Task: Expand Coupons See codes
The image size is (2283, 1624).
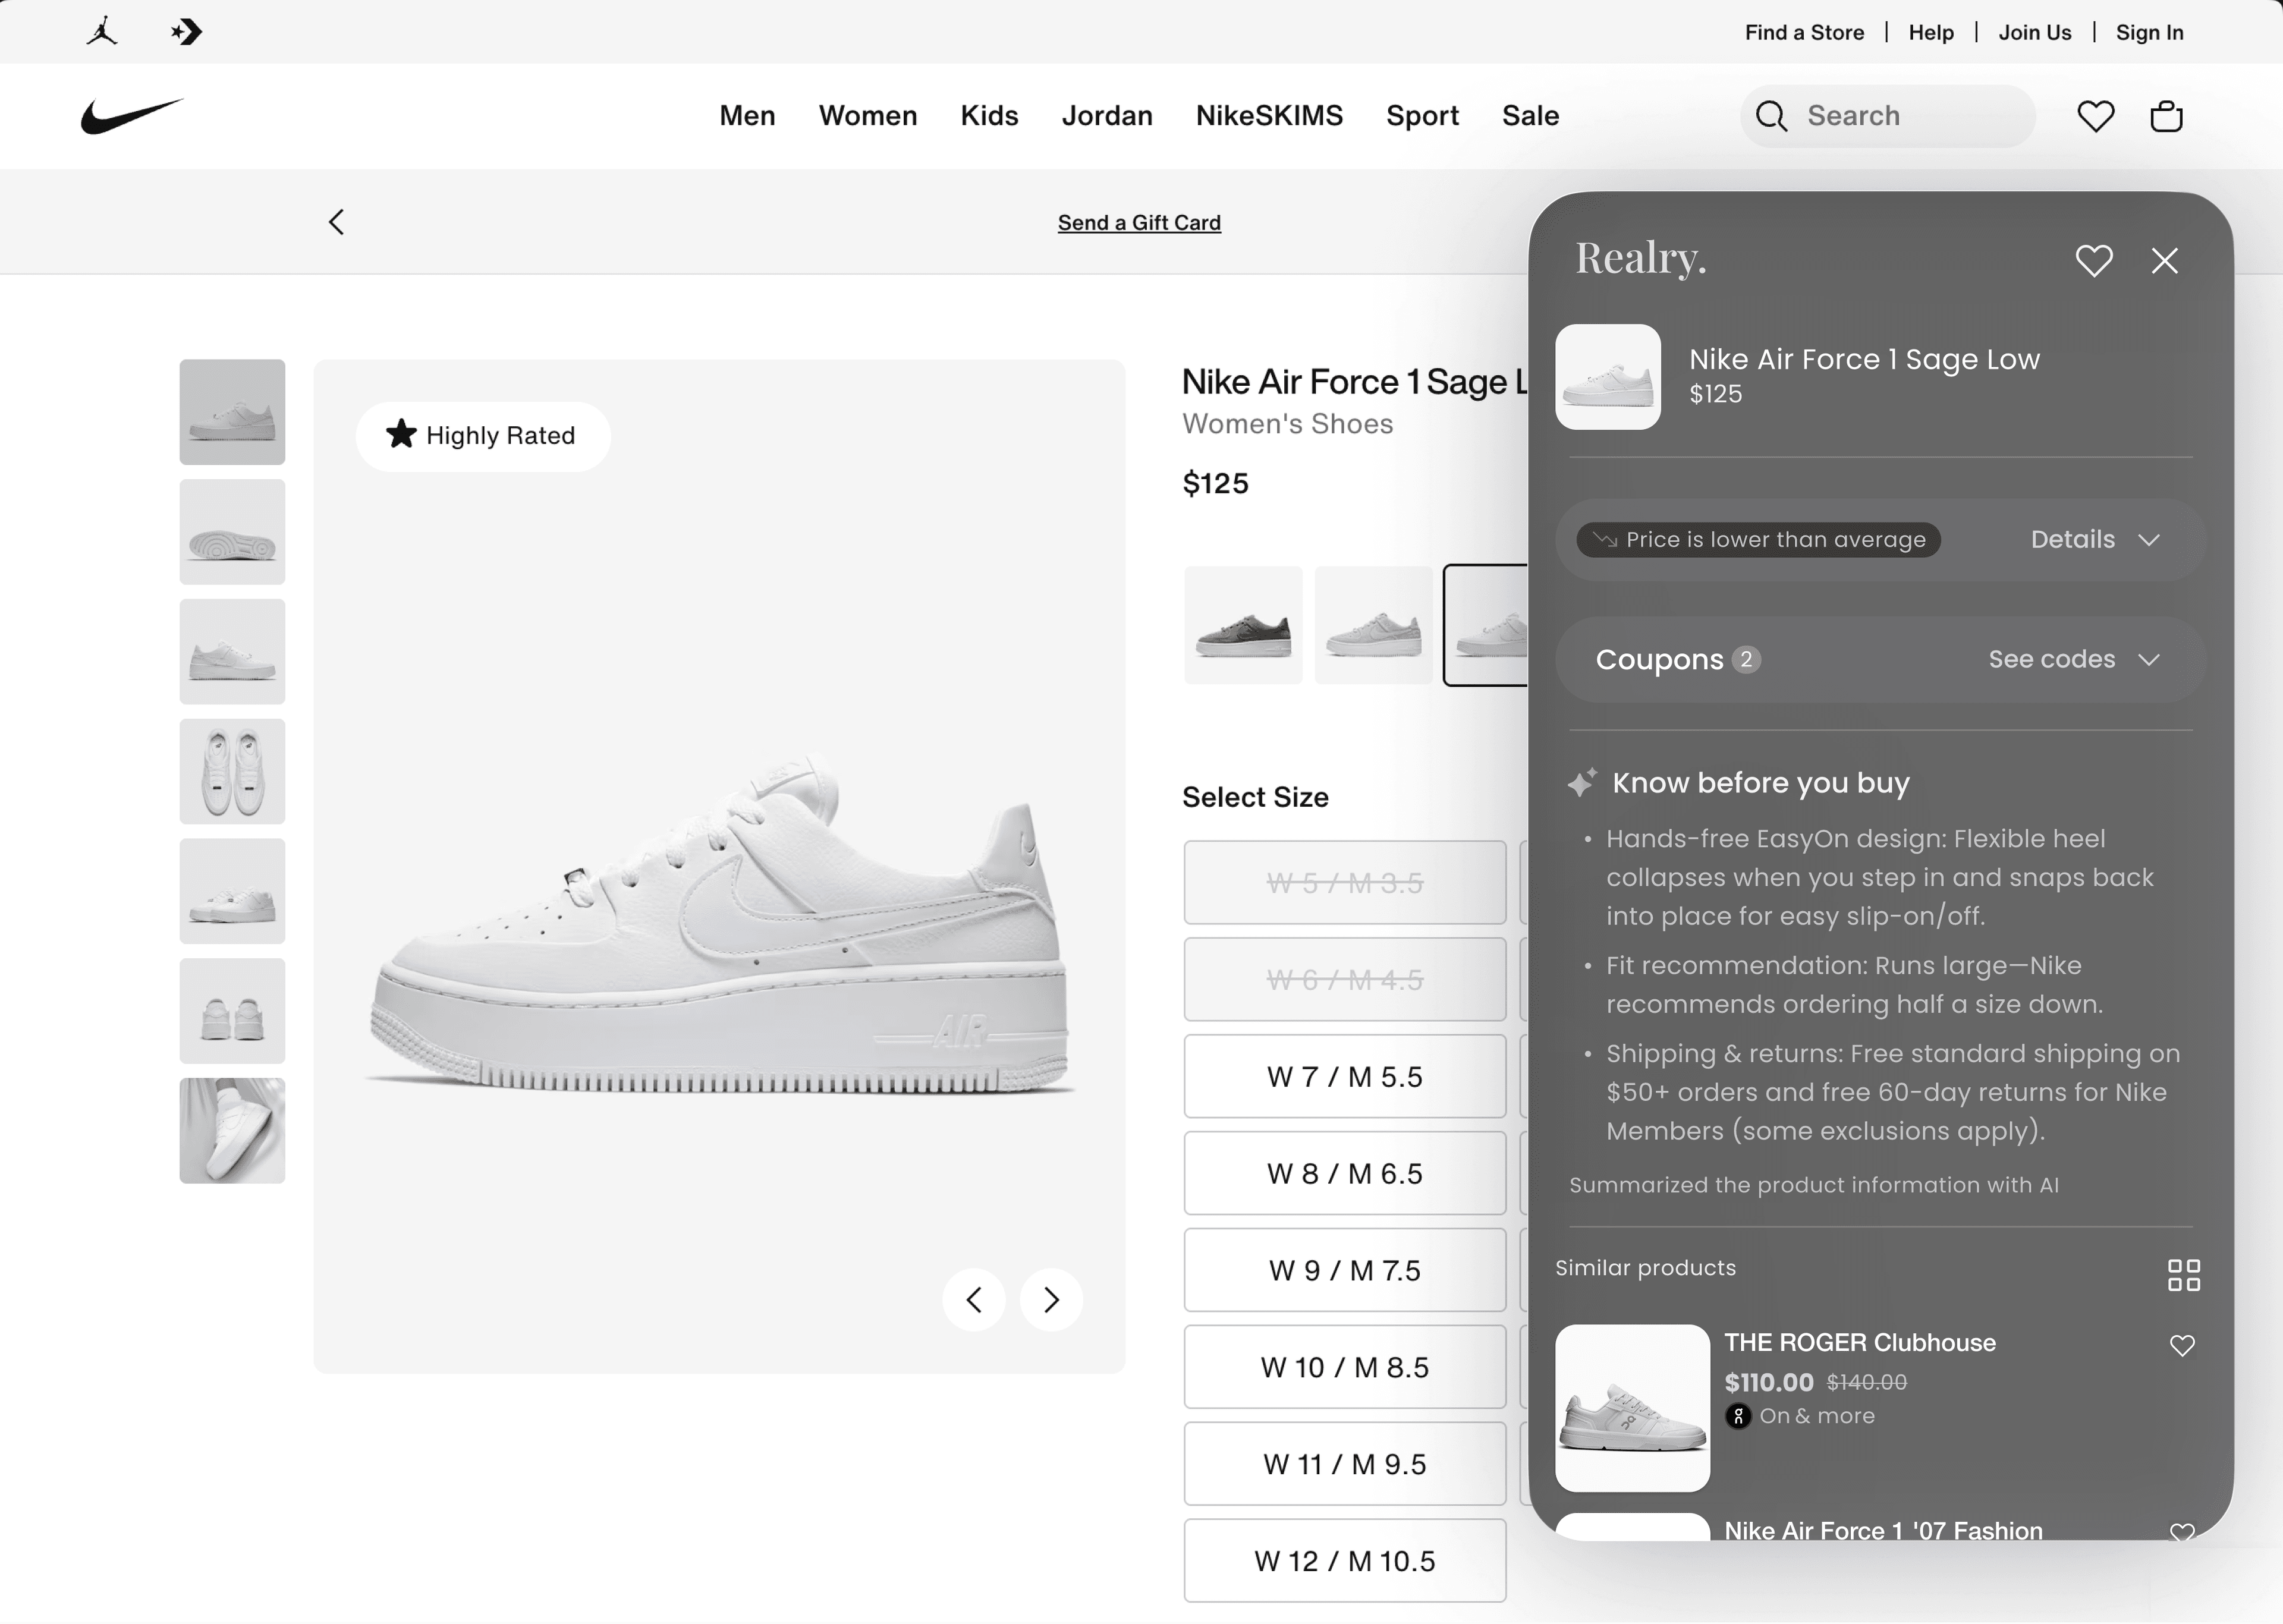Action: coord(2074,660)
